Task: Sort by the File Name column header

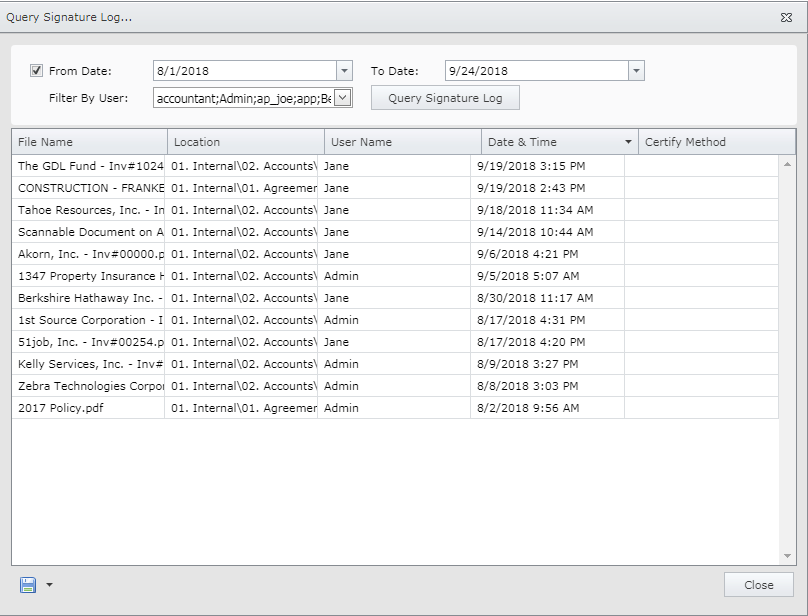Action: tap(89, 142)
